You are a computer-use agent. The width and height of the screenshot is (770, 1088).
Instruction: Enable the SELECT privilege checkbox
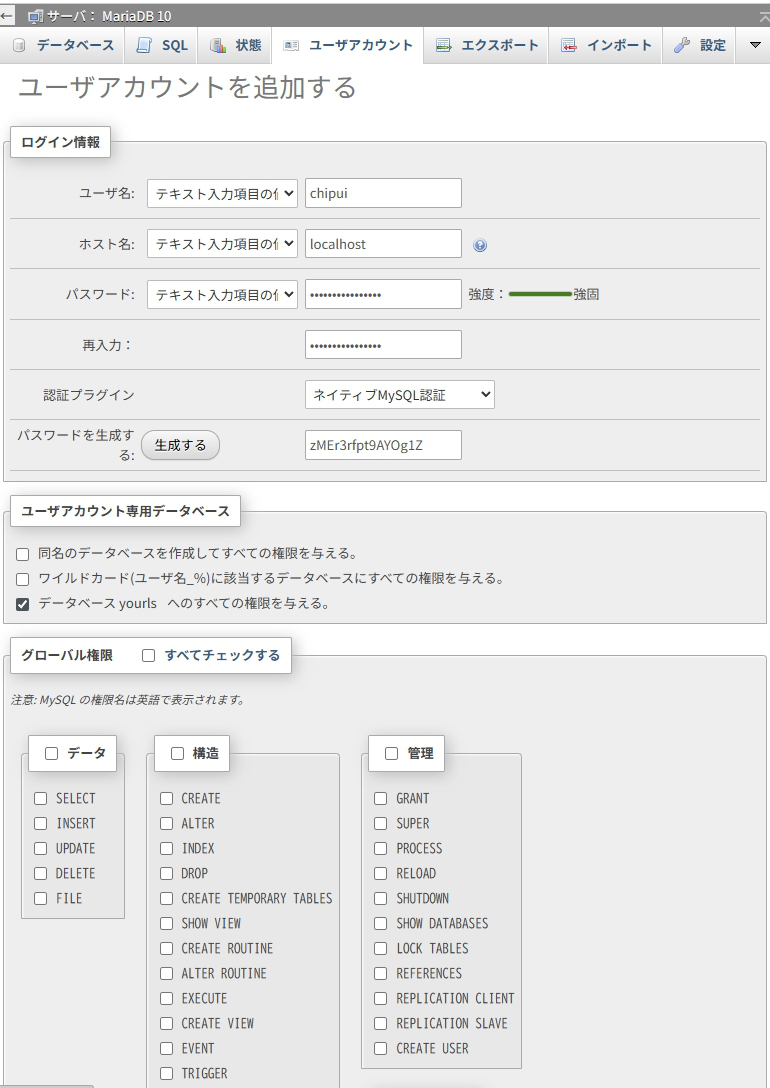pyautogui.click(x=41, y=798)
